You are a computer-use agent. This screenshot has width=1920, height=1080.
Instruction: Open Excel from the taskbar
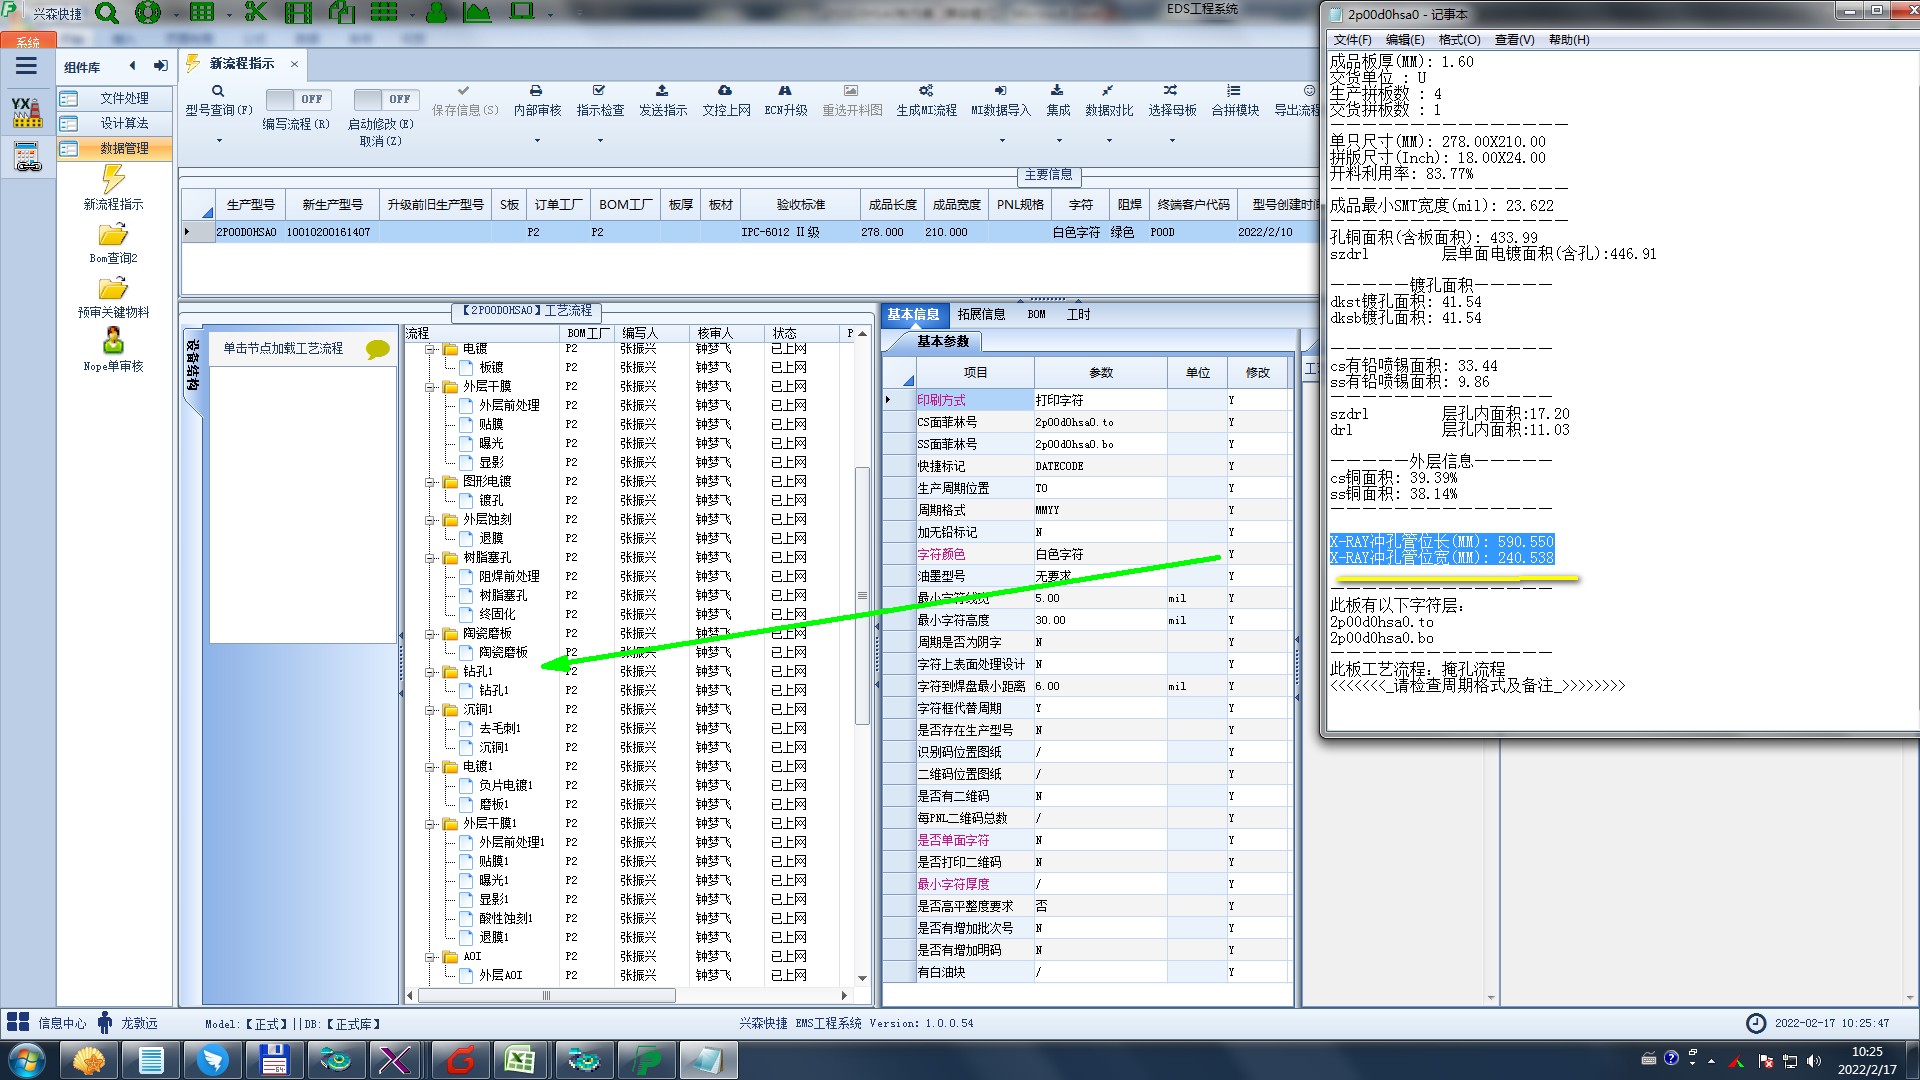(519, 1060)
